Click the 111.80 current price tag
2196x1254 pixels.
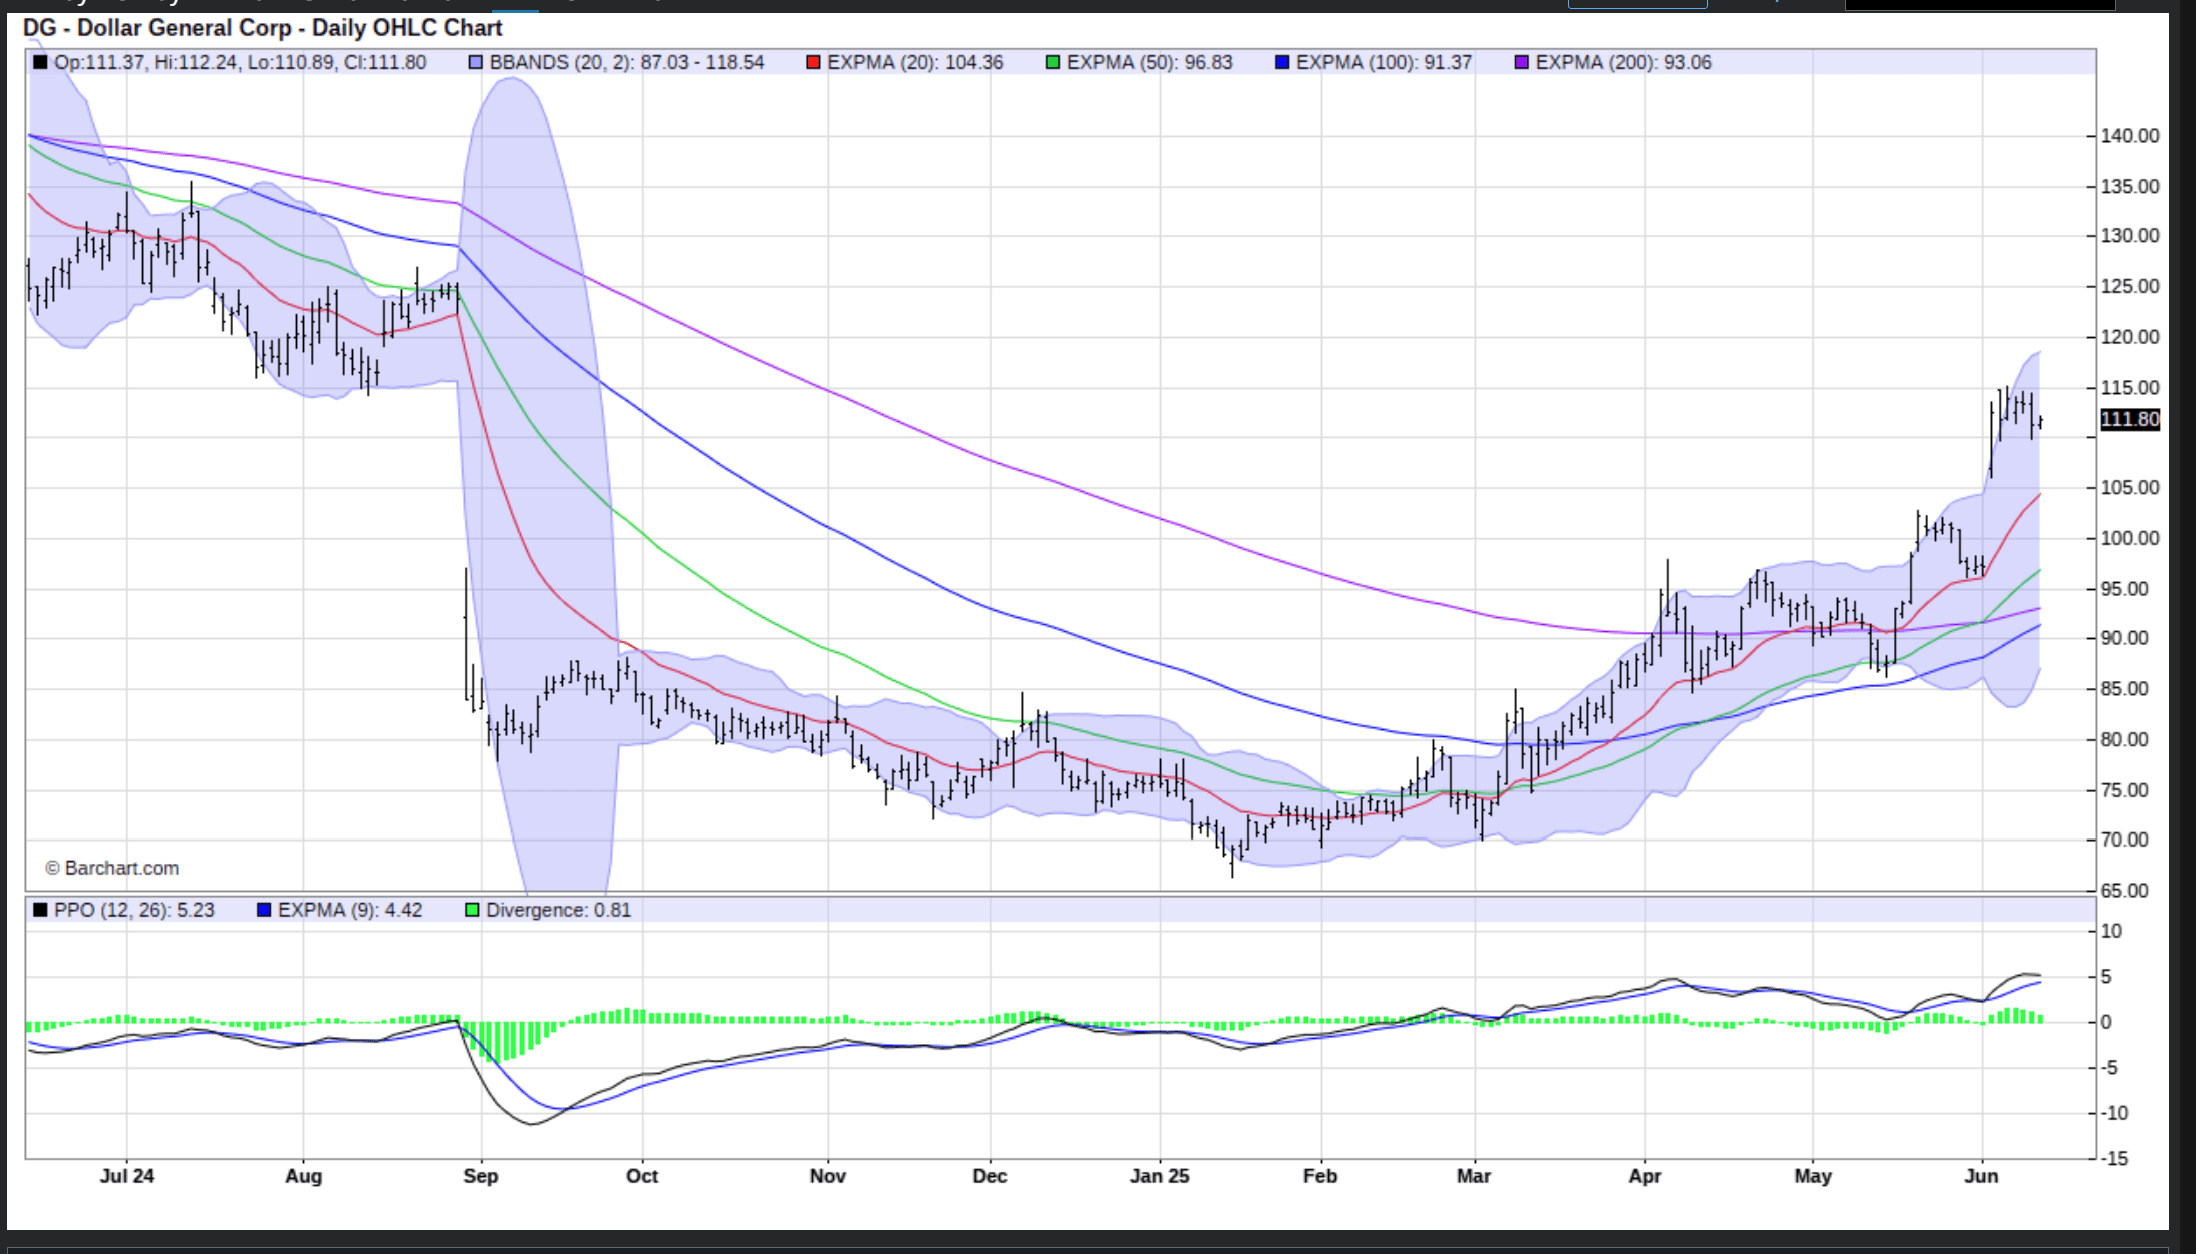(2129, 420)
